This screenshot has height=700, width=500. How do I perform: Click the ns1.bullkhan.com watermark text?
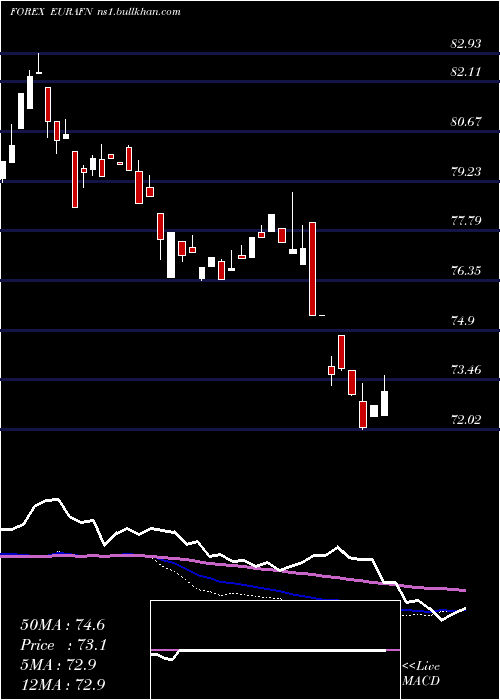(138, 12)
